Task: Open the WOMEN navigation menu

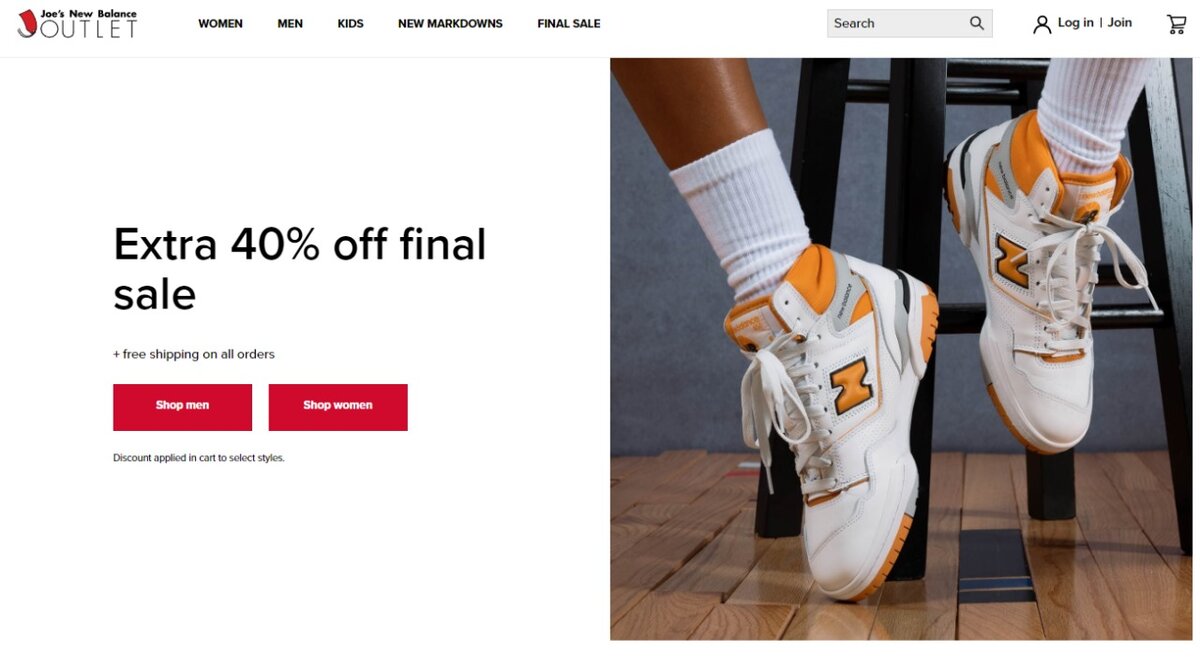Action: [x=220, y=24]
